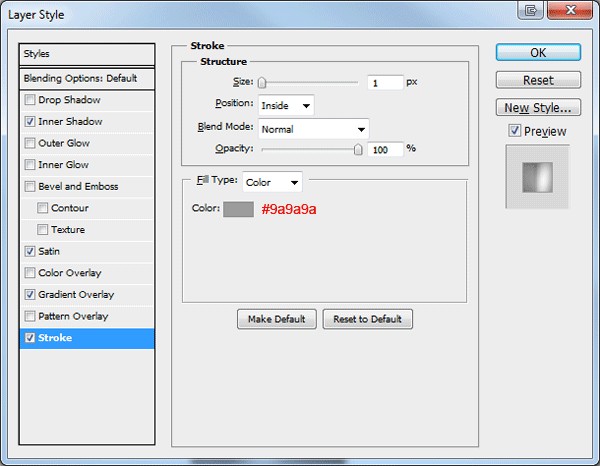
Task: Click the OK button
Action: (538, 52)
